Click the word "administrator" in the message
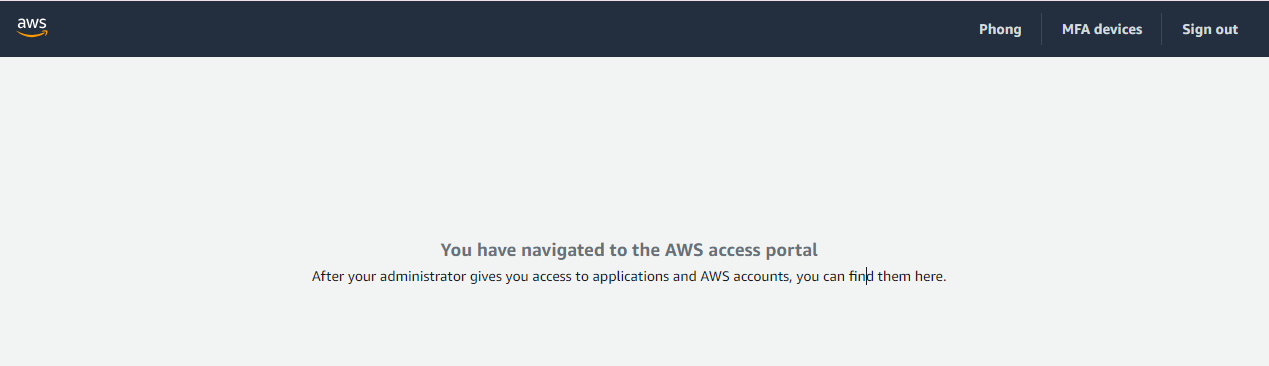 [x=423, y=276]
